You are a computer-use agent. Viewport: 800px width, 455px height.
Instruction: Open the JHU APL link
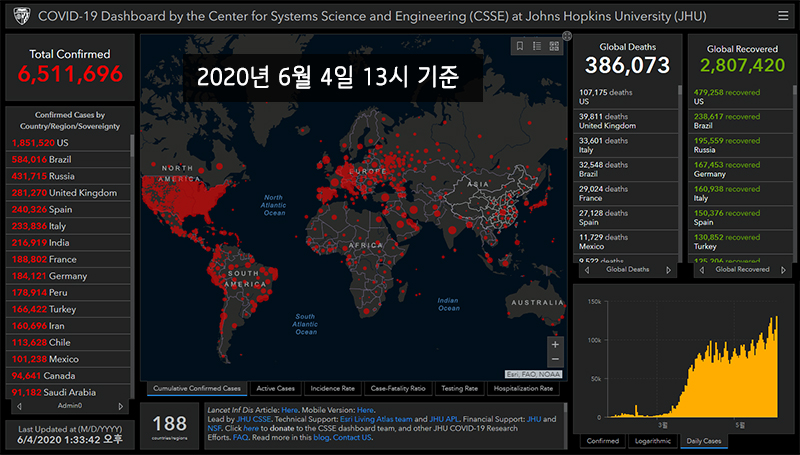pyautogui.click(x=444, y=419)
